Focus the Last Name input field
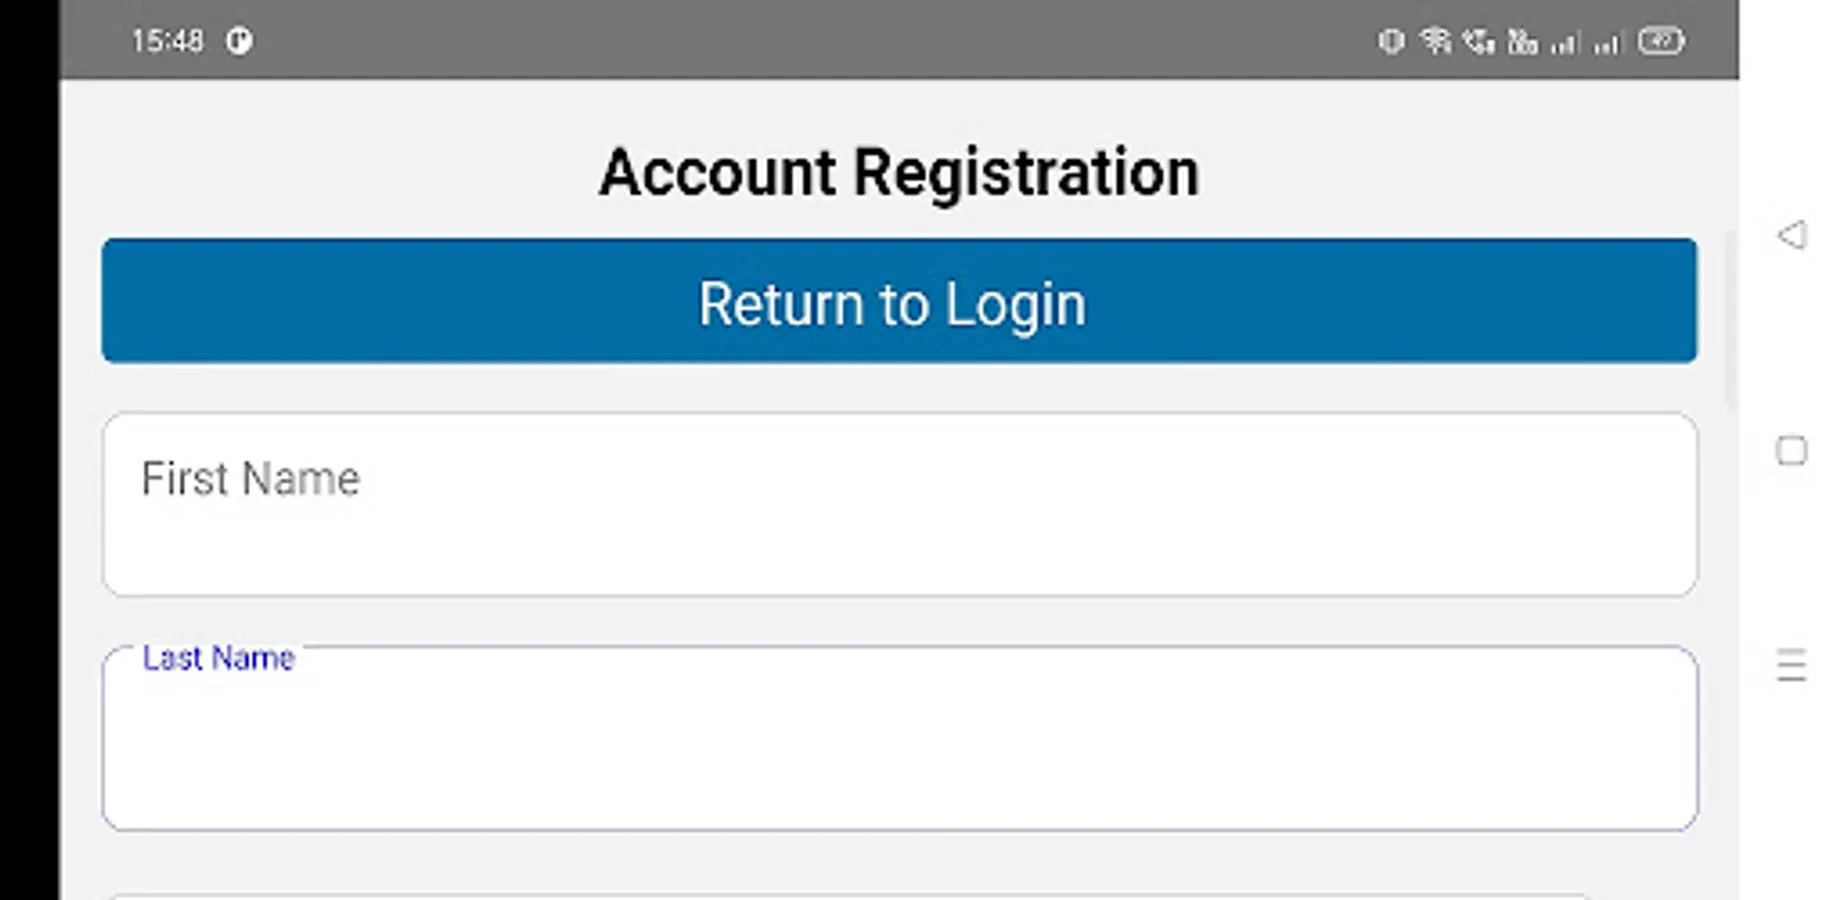Image resolution: width=1843 pixels, height=900 pixels. (x=899, y=738)
